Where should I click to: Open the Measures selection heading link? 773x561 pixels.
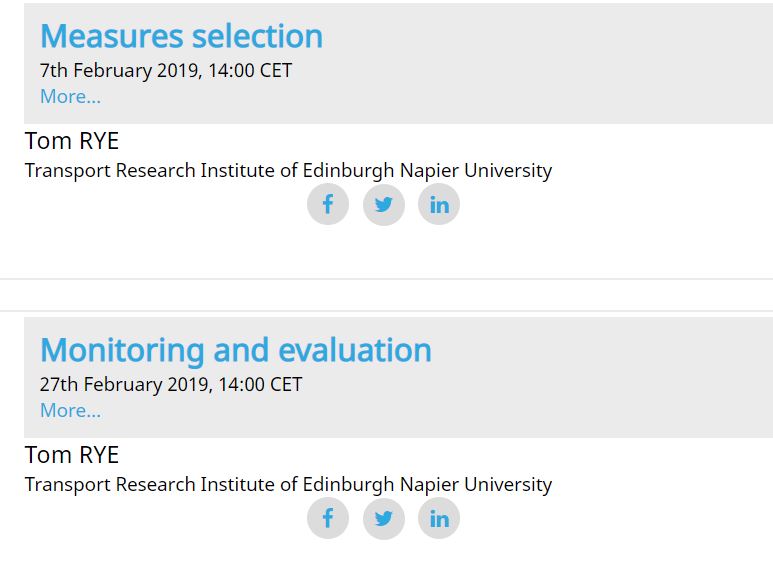point(181,36)
